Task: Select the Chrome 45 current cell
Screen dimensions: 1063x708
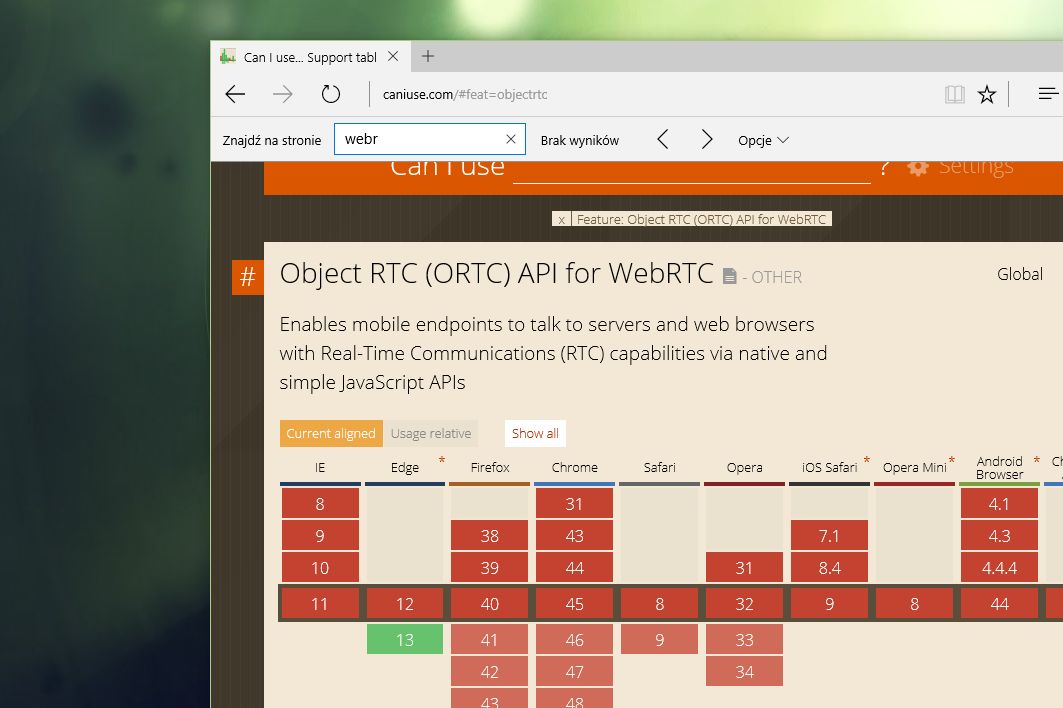Action: [x=574, y=604]
